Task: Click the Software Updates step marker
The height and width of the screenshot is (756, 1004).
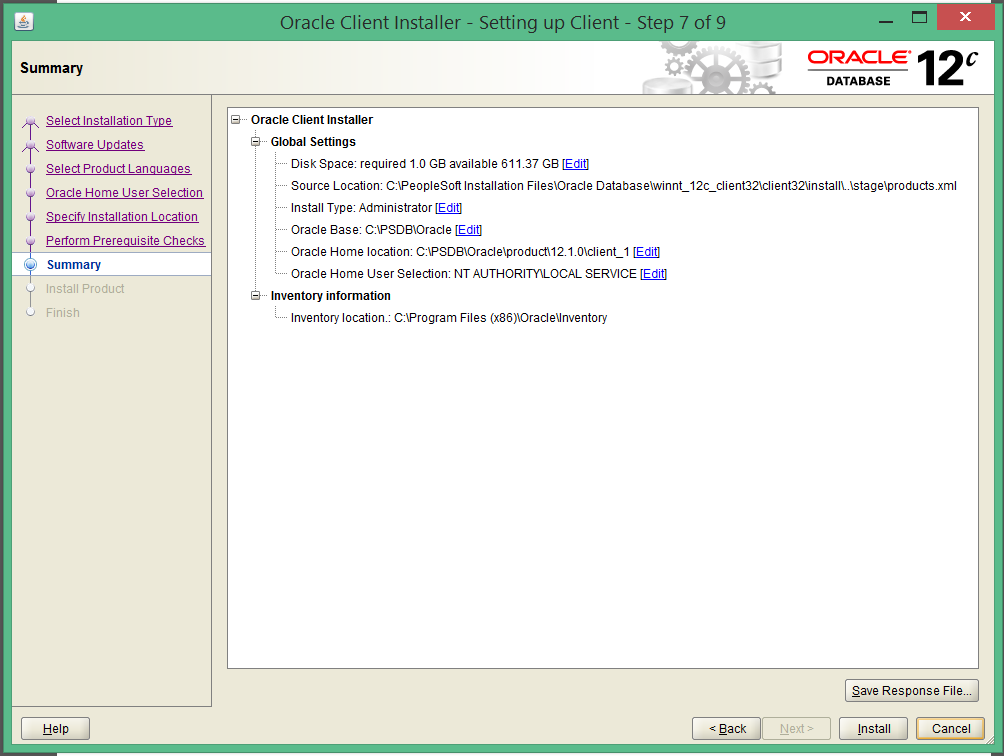Action: click(x=30, y=145)
